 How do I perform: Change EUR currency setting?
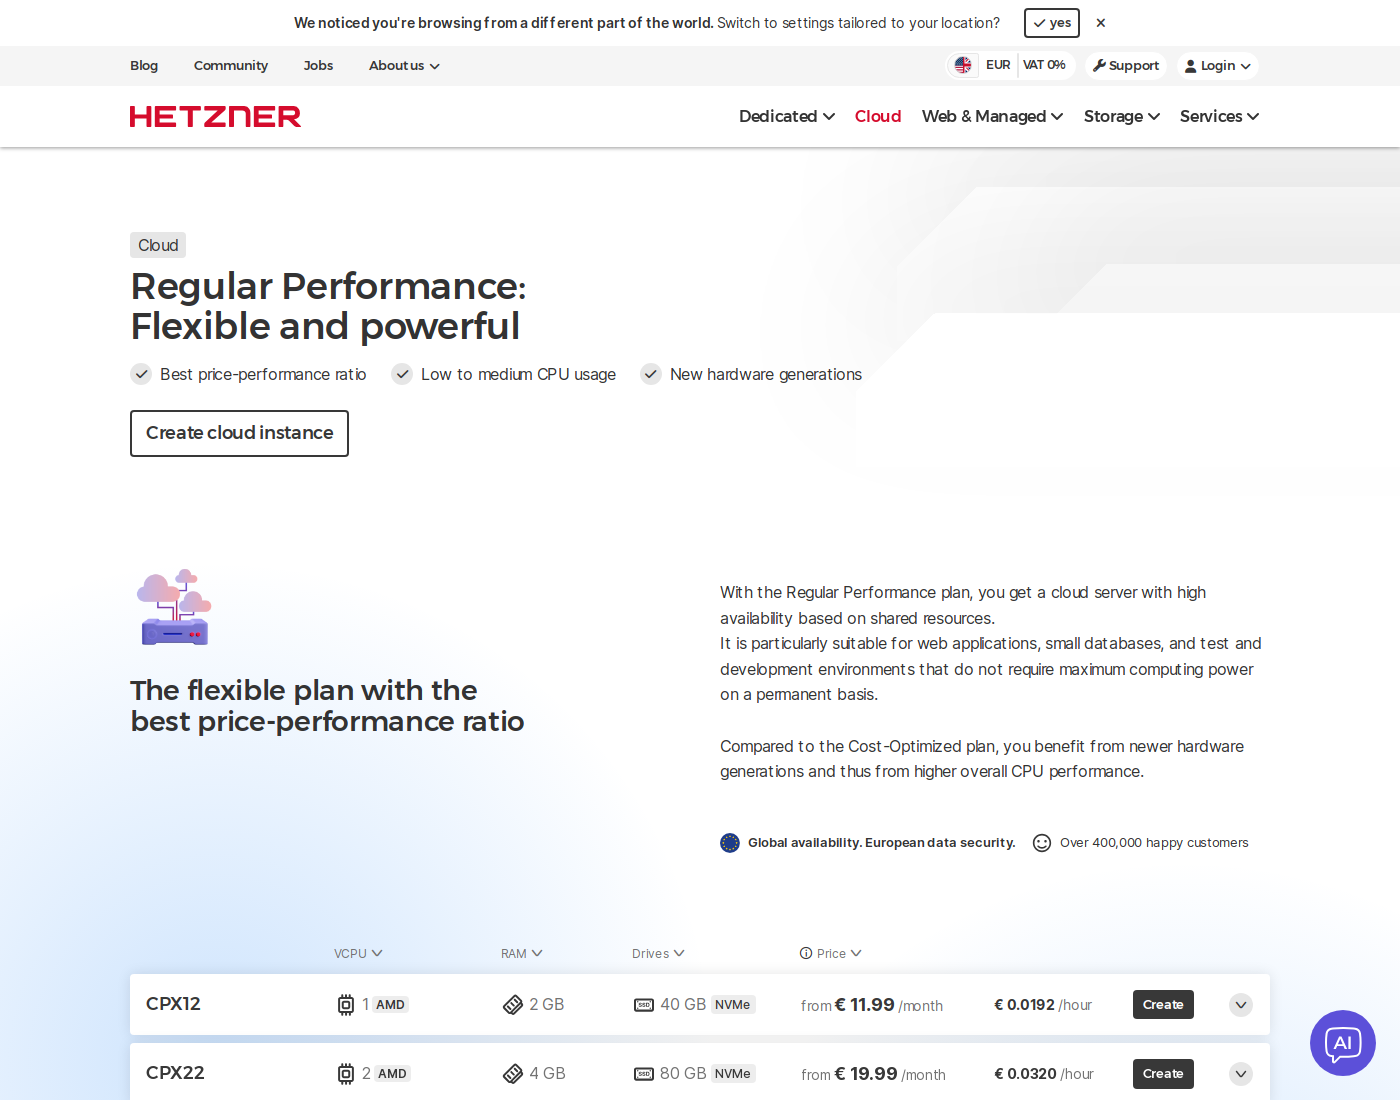pos(998,65)
